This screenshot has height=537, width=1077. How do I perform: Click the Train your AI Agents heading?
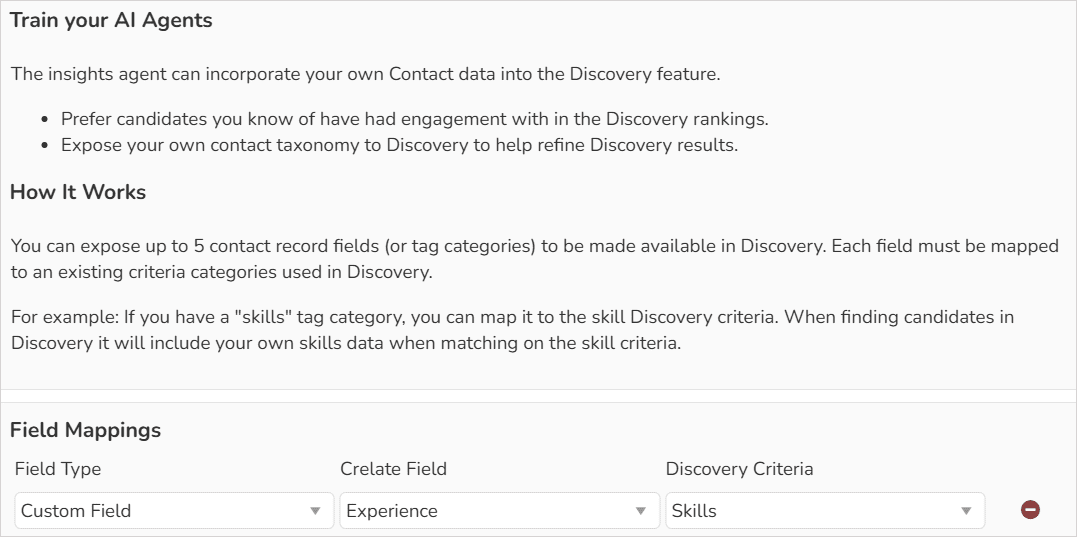[x=111, y=21]
